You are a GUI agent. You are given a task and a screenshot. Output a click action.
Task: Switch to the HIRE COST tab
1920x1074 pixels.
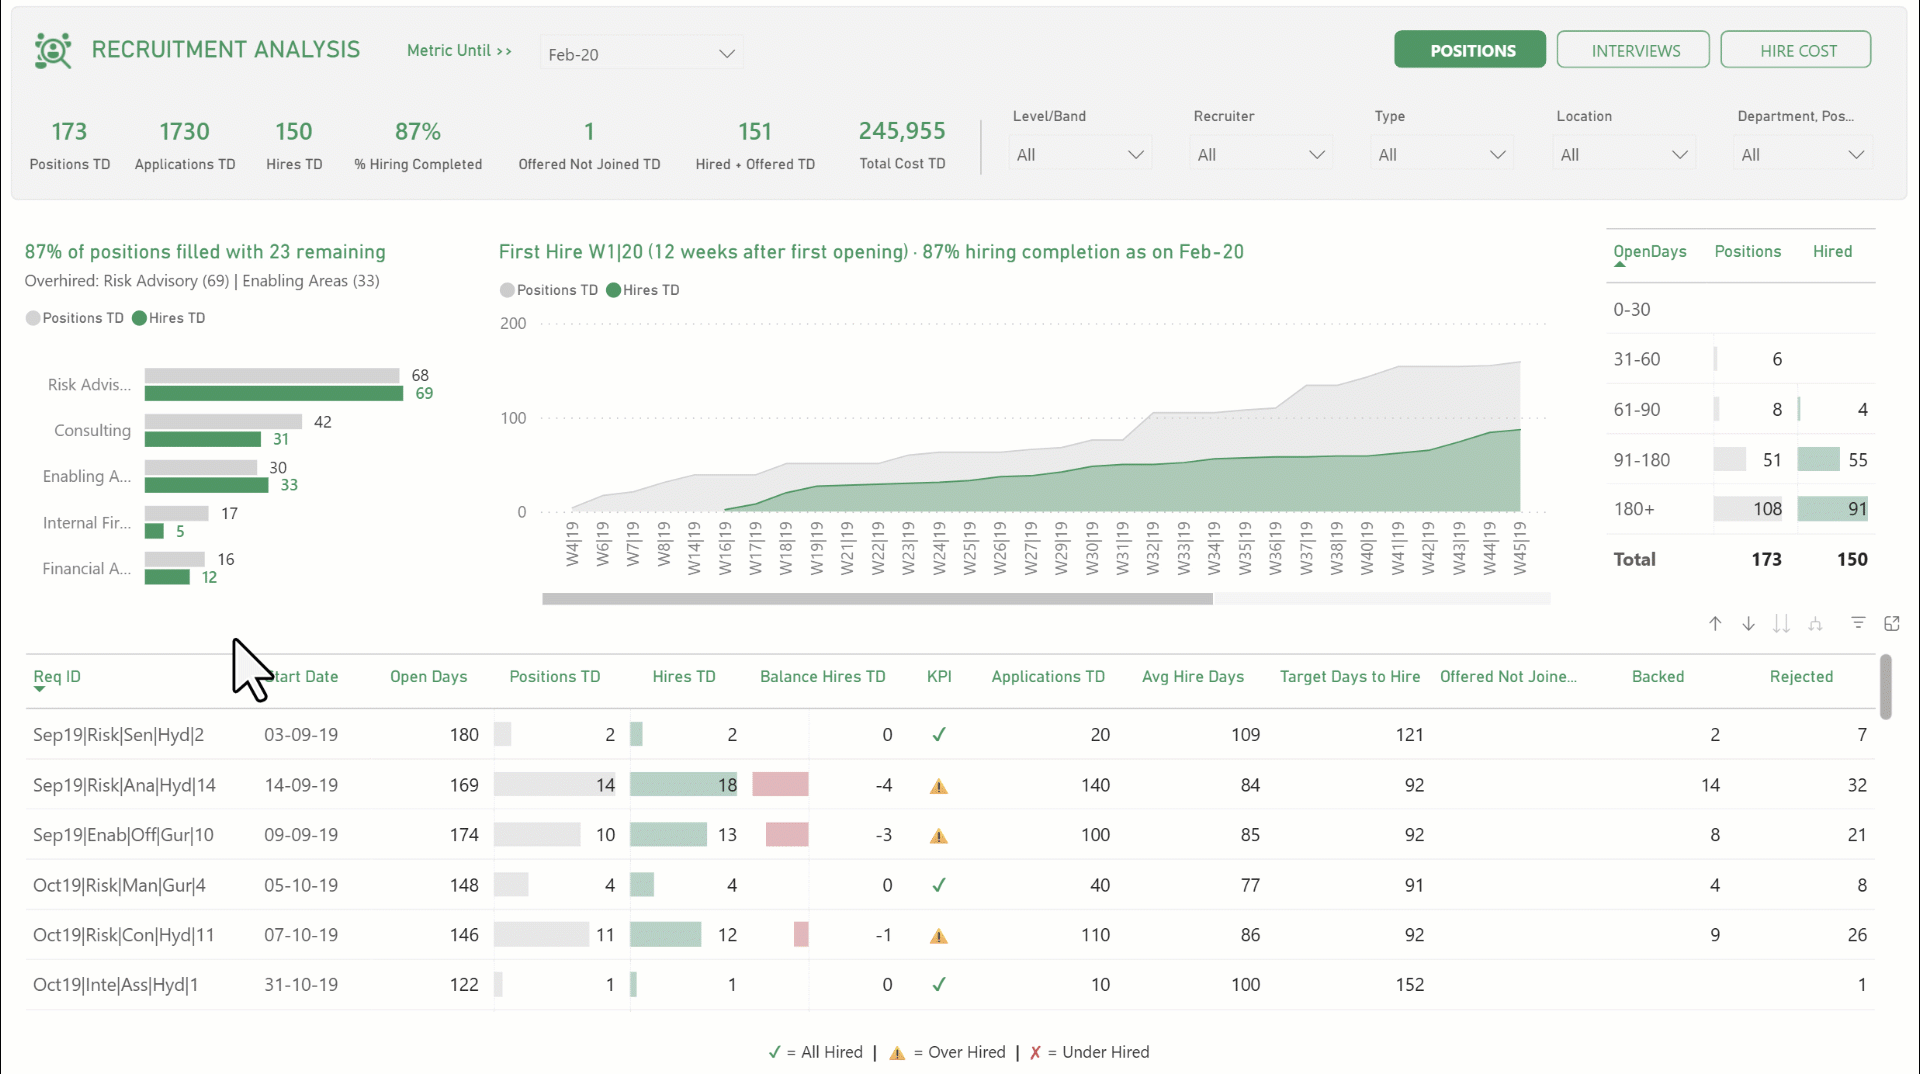(1796, 50)
